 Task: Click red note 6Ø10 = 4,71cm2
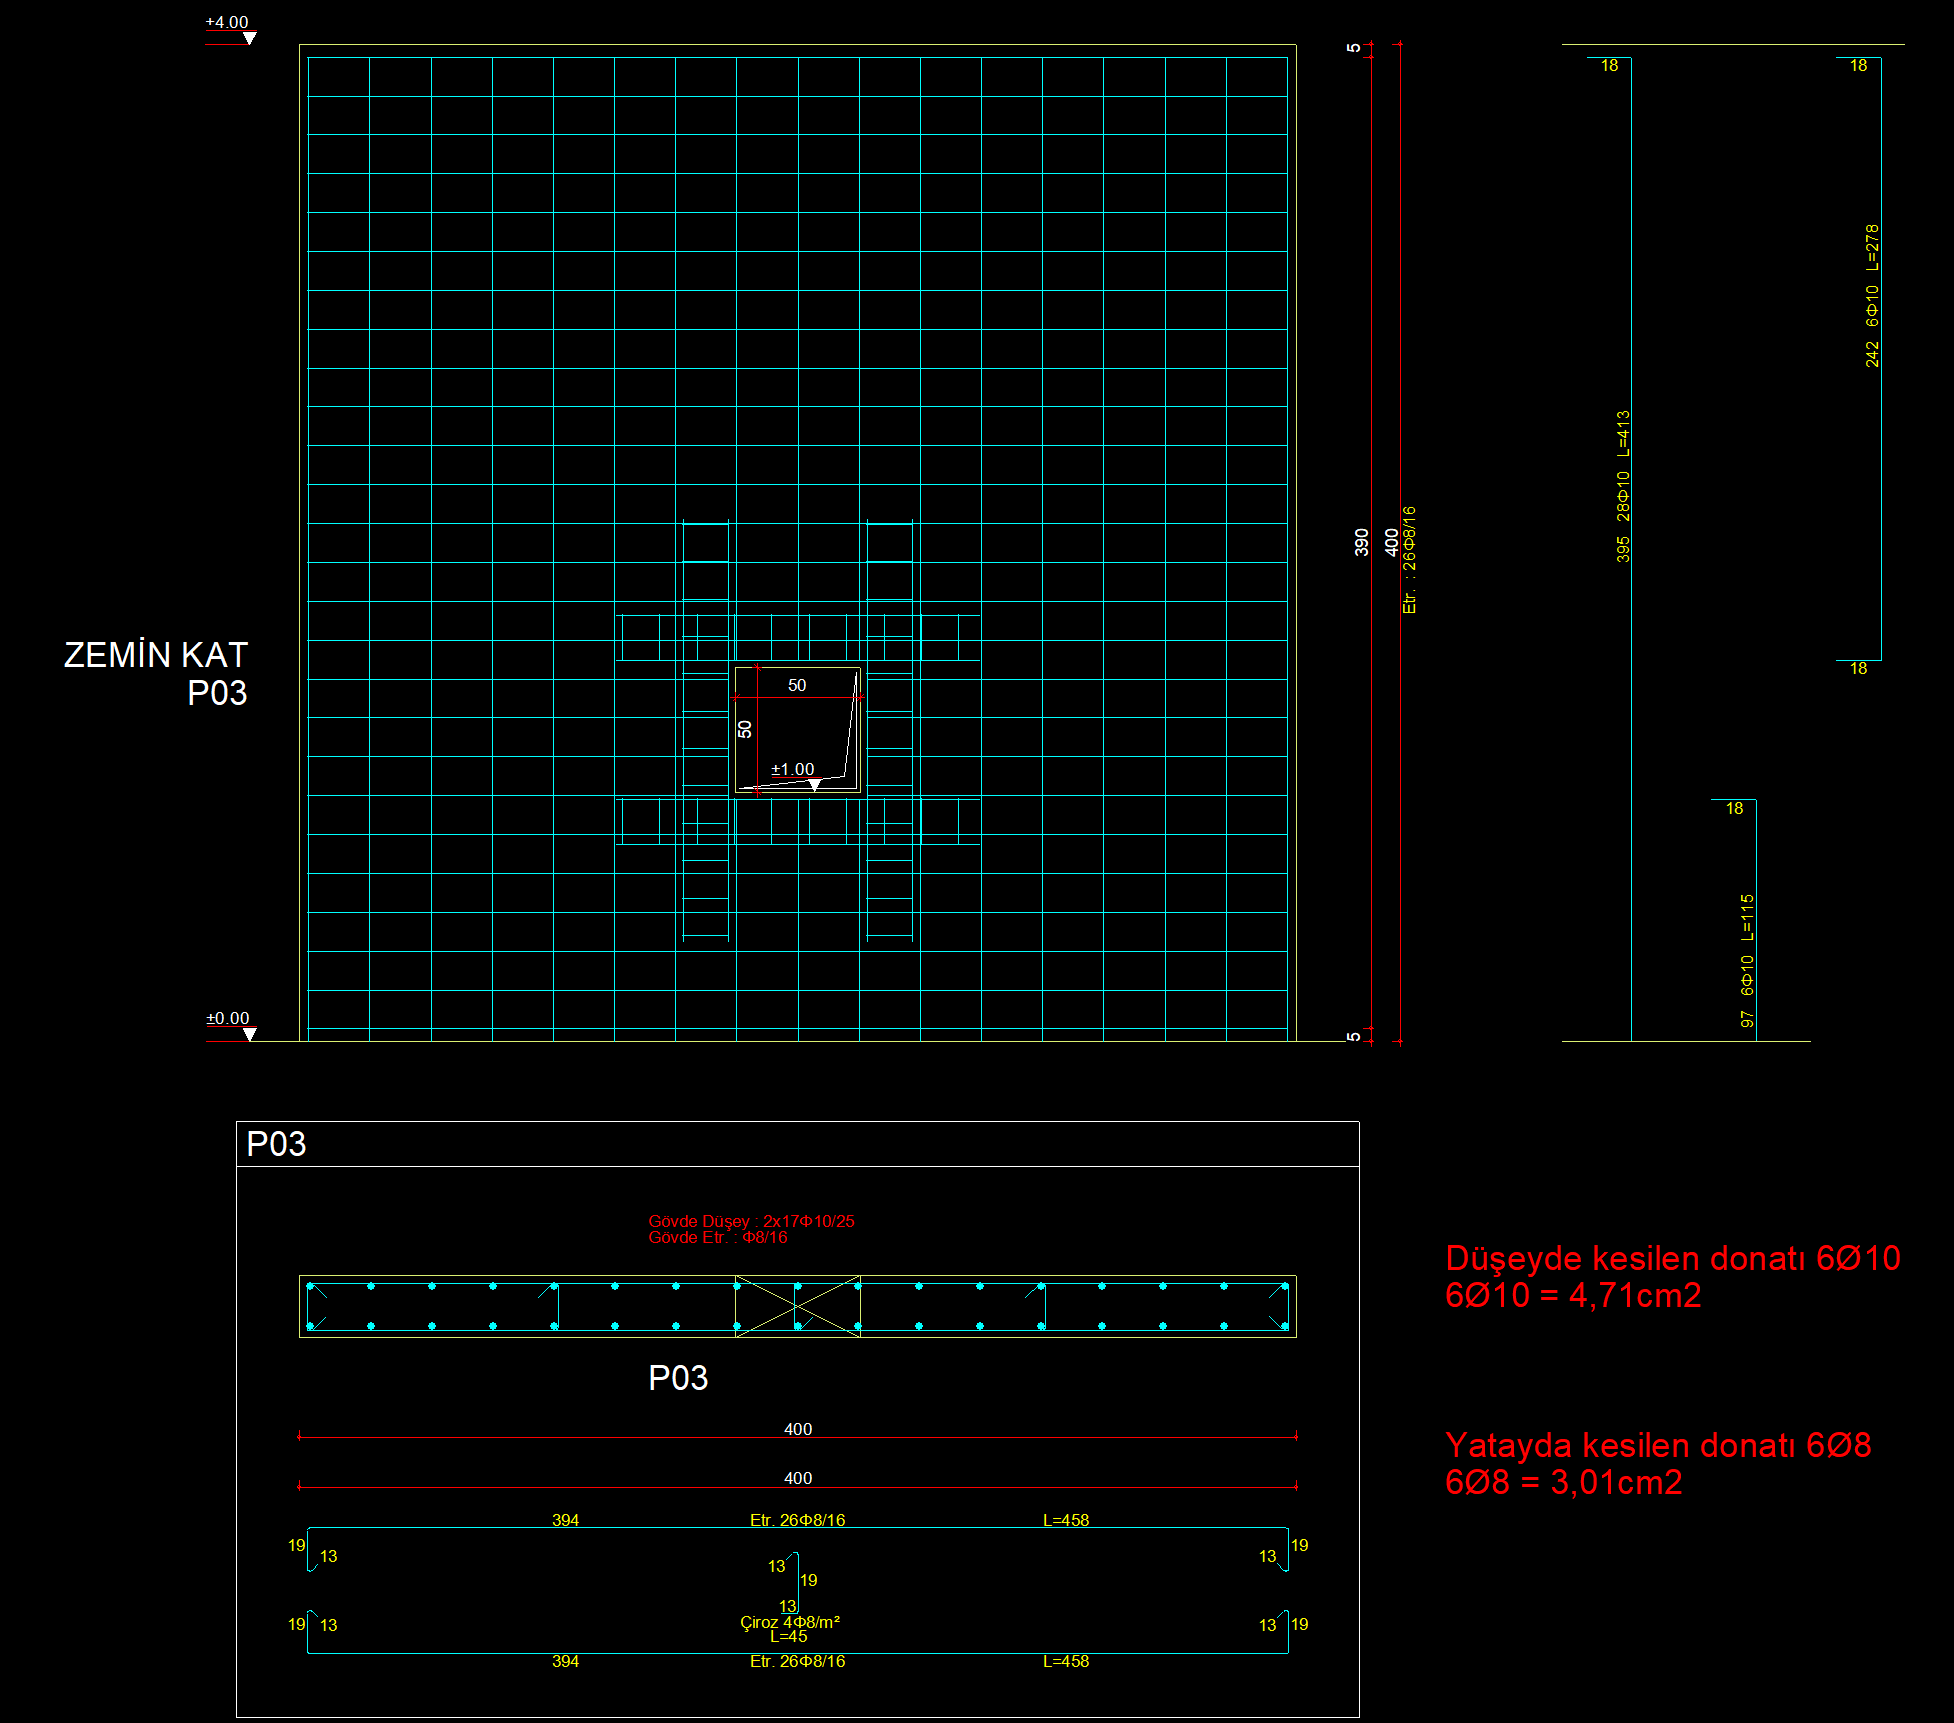tap(1573, 1295)
